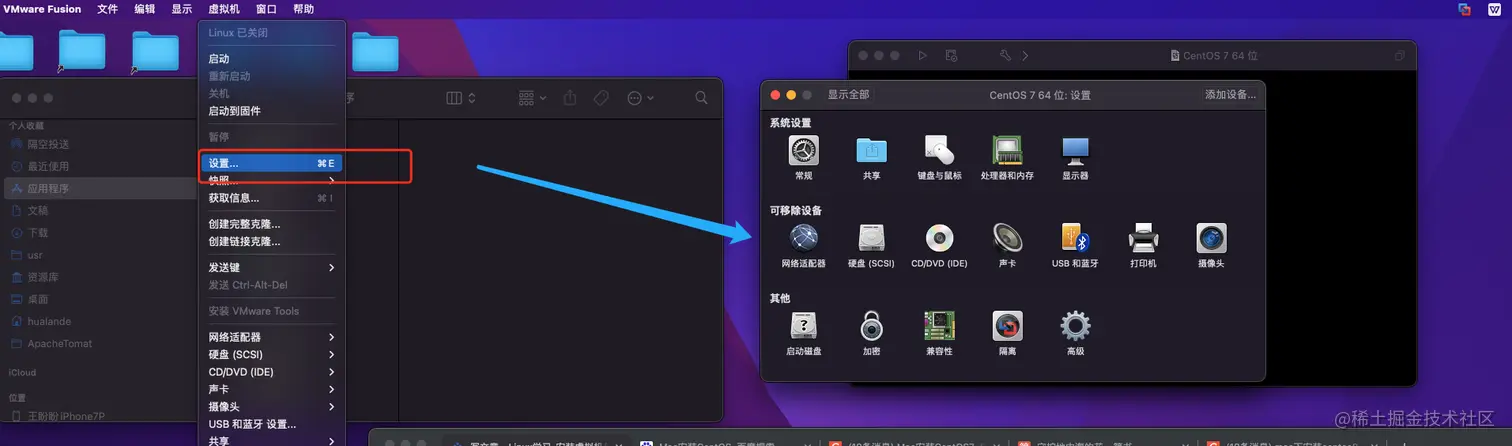The width and height of the screenshot is (1512, 446).
Task: Select 创建完整克隆... menu entry
Action: tap(272, 224)
